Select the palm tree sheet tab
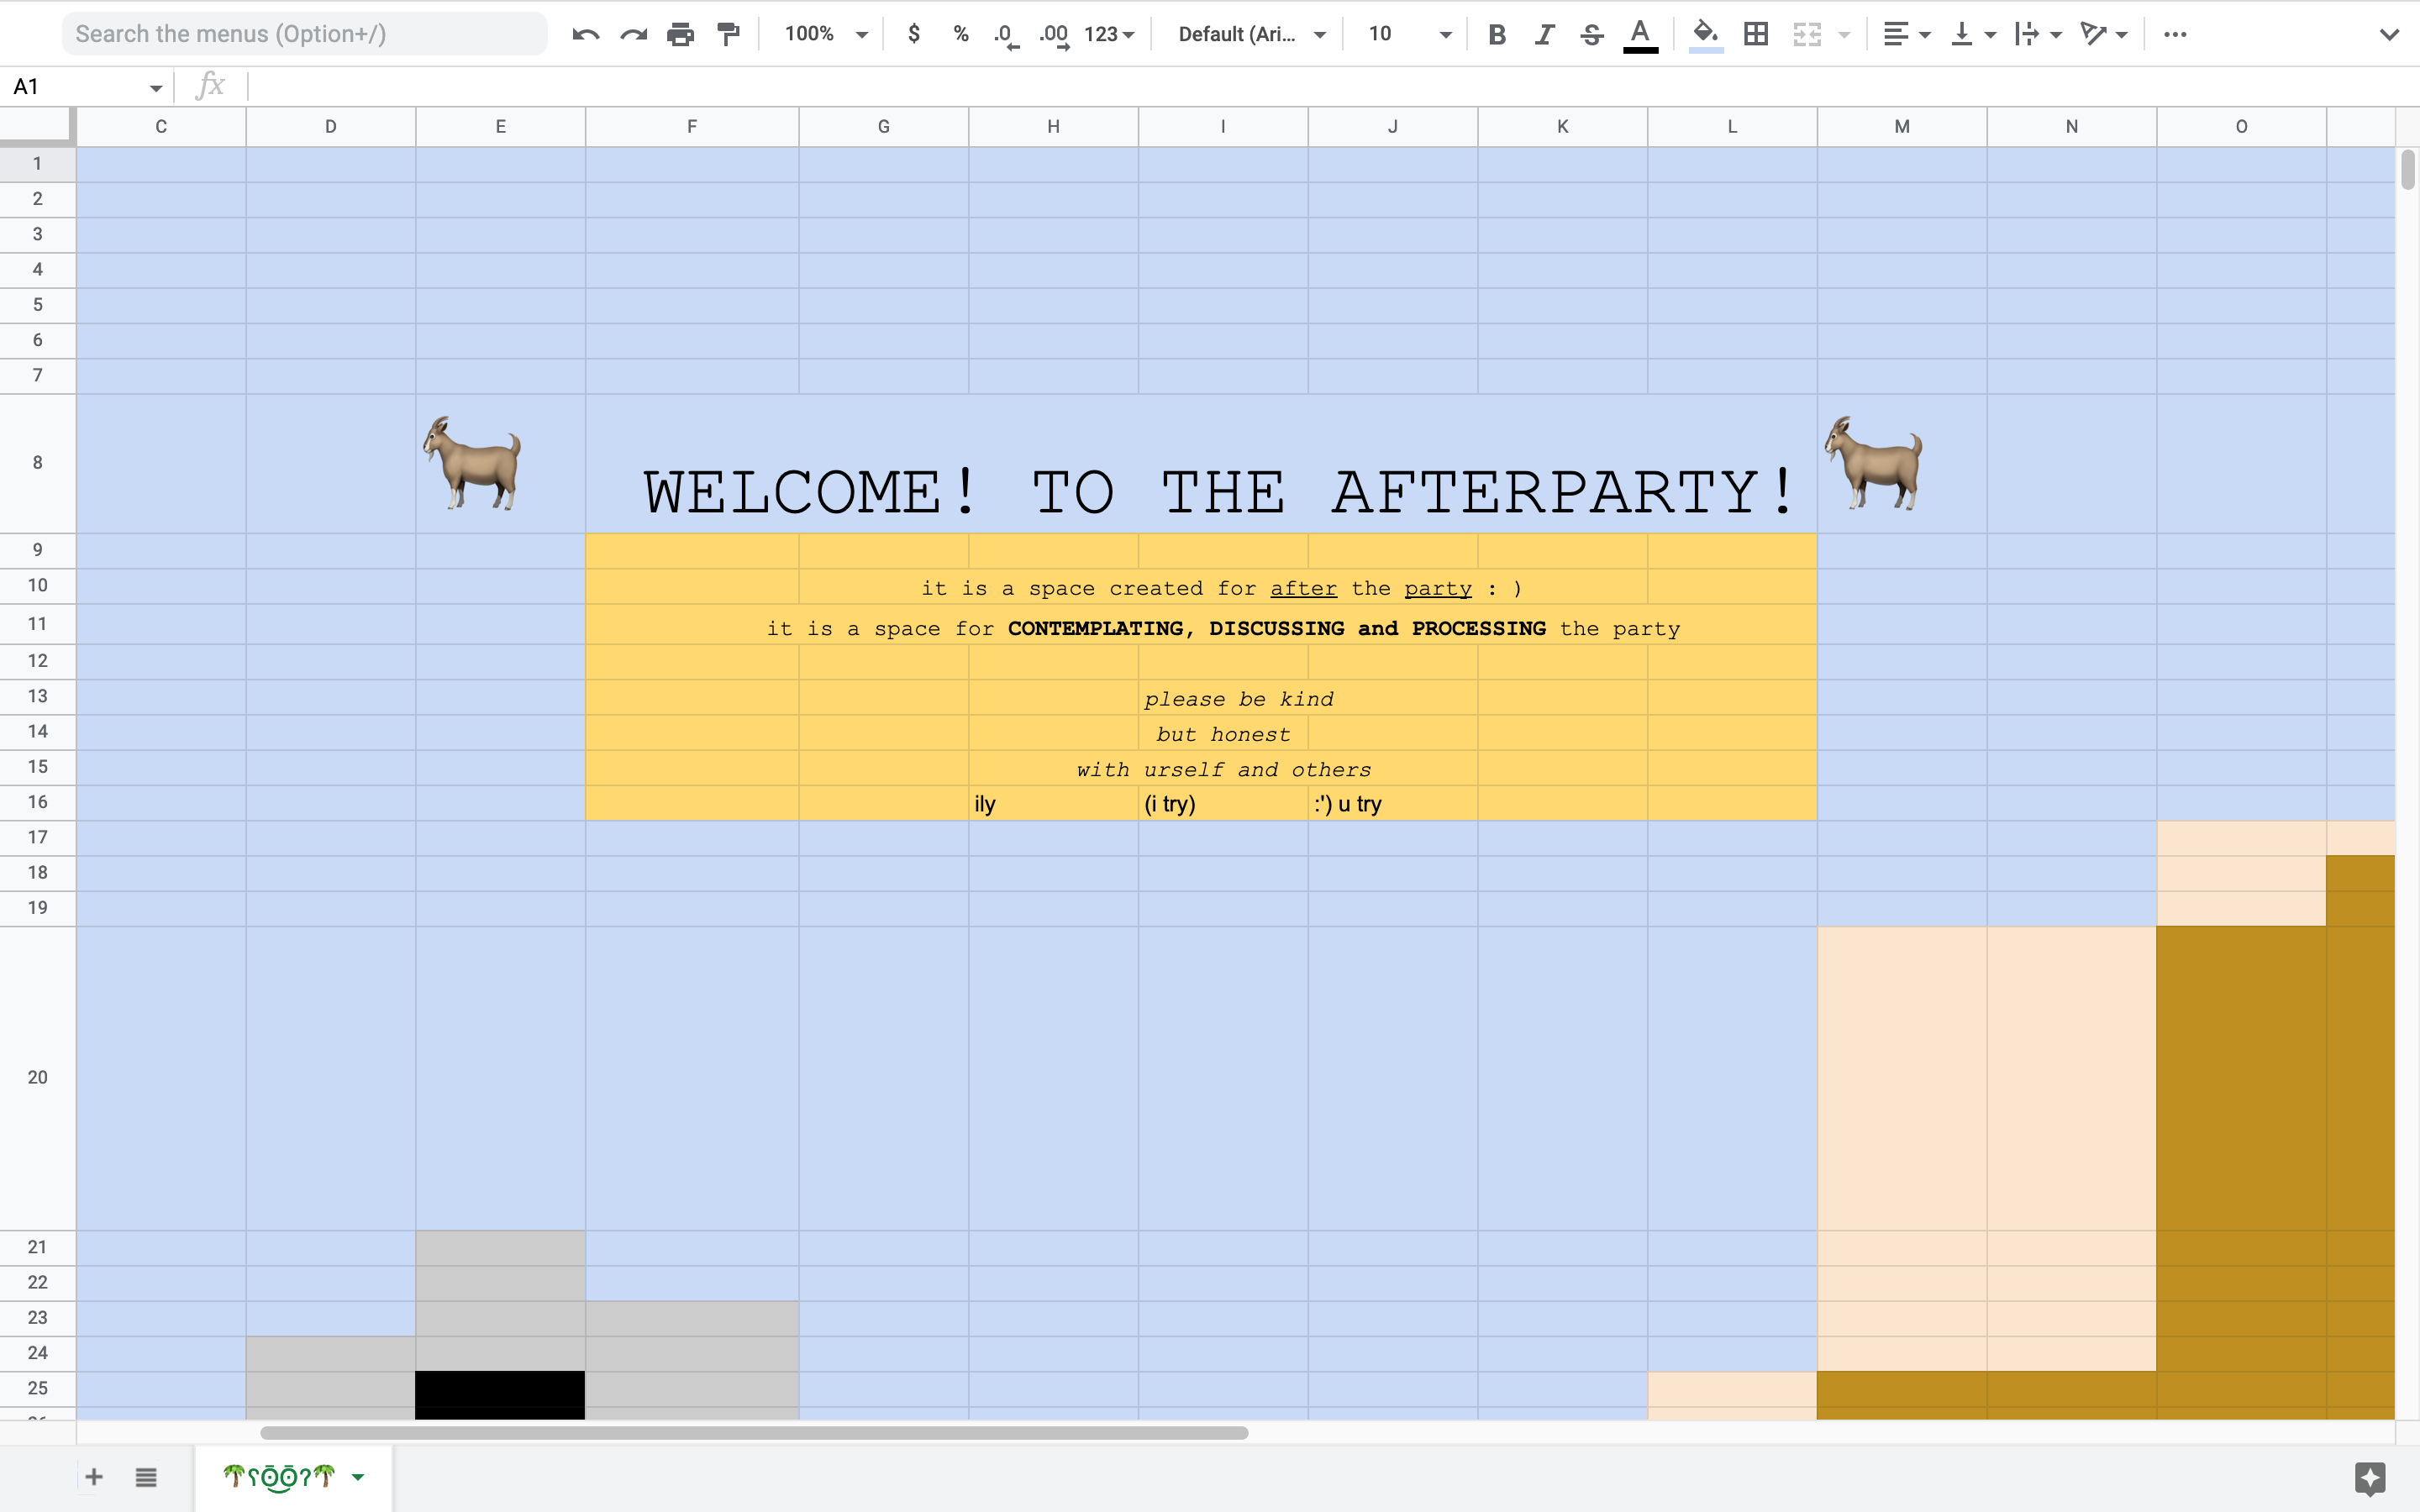The image size is (2420, 1512). 279,1476
